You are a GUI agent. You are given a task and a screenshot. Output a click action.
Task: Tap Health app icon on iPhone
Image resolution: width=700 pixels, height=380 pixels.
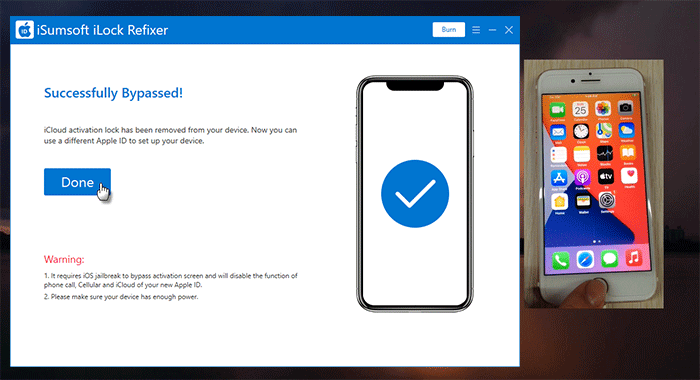point(629,176)
